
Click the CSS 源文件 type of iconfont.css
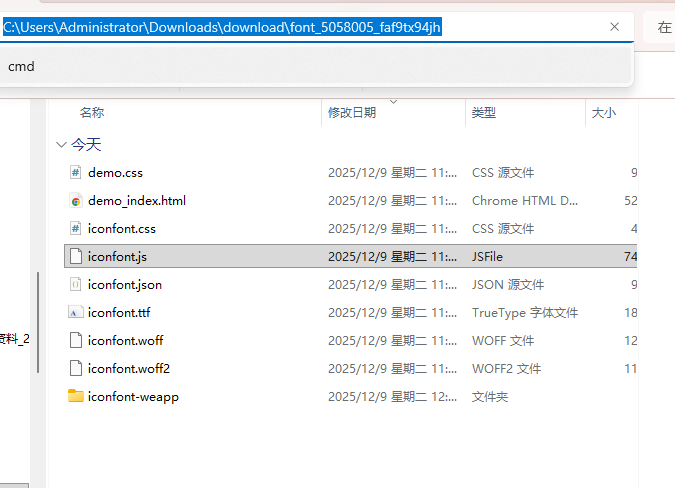pyautogui.click(x=503, y=229)
